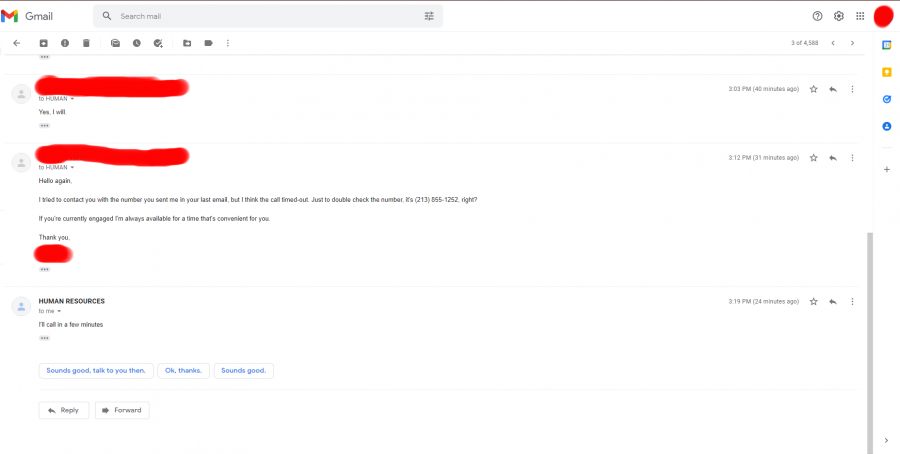This screenshot has height=454, width=900.
Task: Expand recipient details under HUMAN RESOURCES
Action: (x=59, y=311)
